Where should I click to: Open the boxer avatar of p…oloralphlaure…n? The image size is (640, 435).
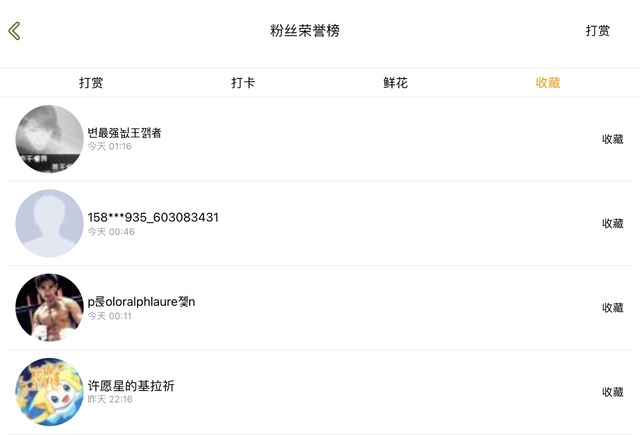point(49,307)
